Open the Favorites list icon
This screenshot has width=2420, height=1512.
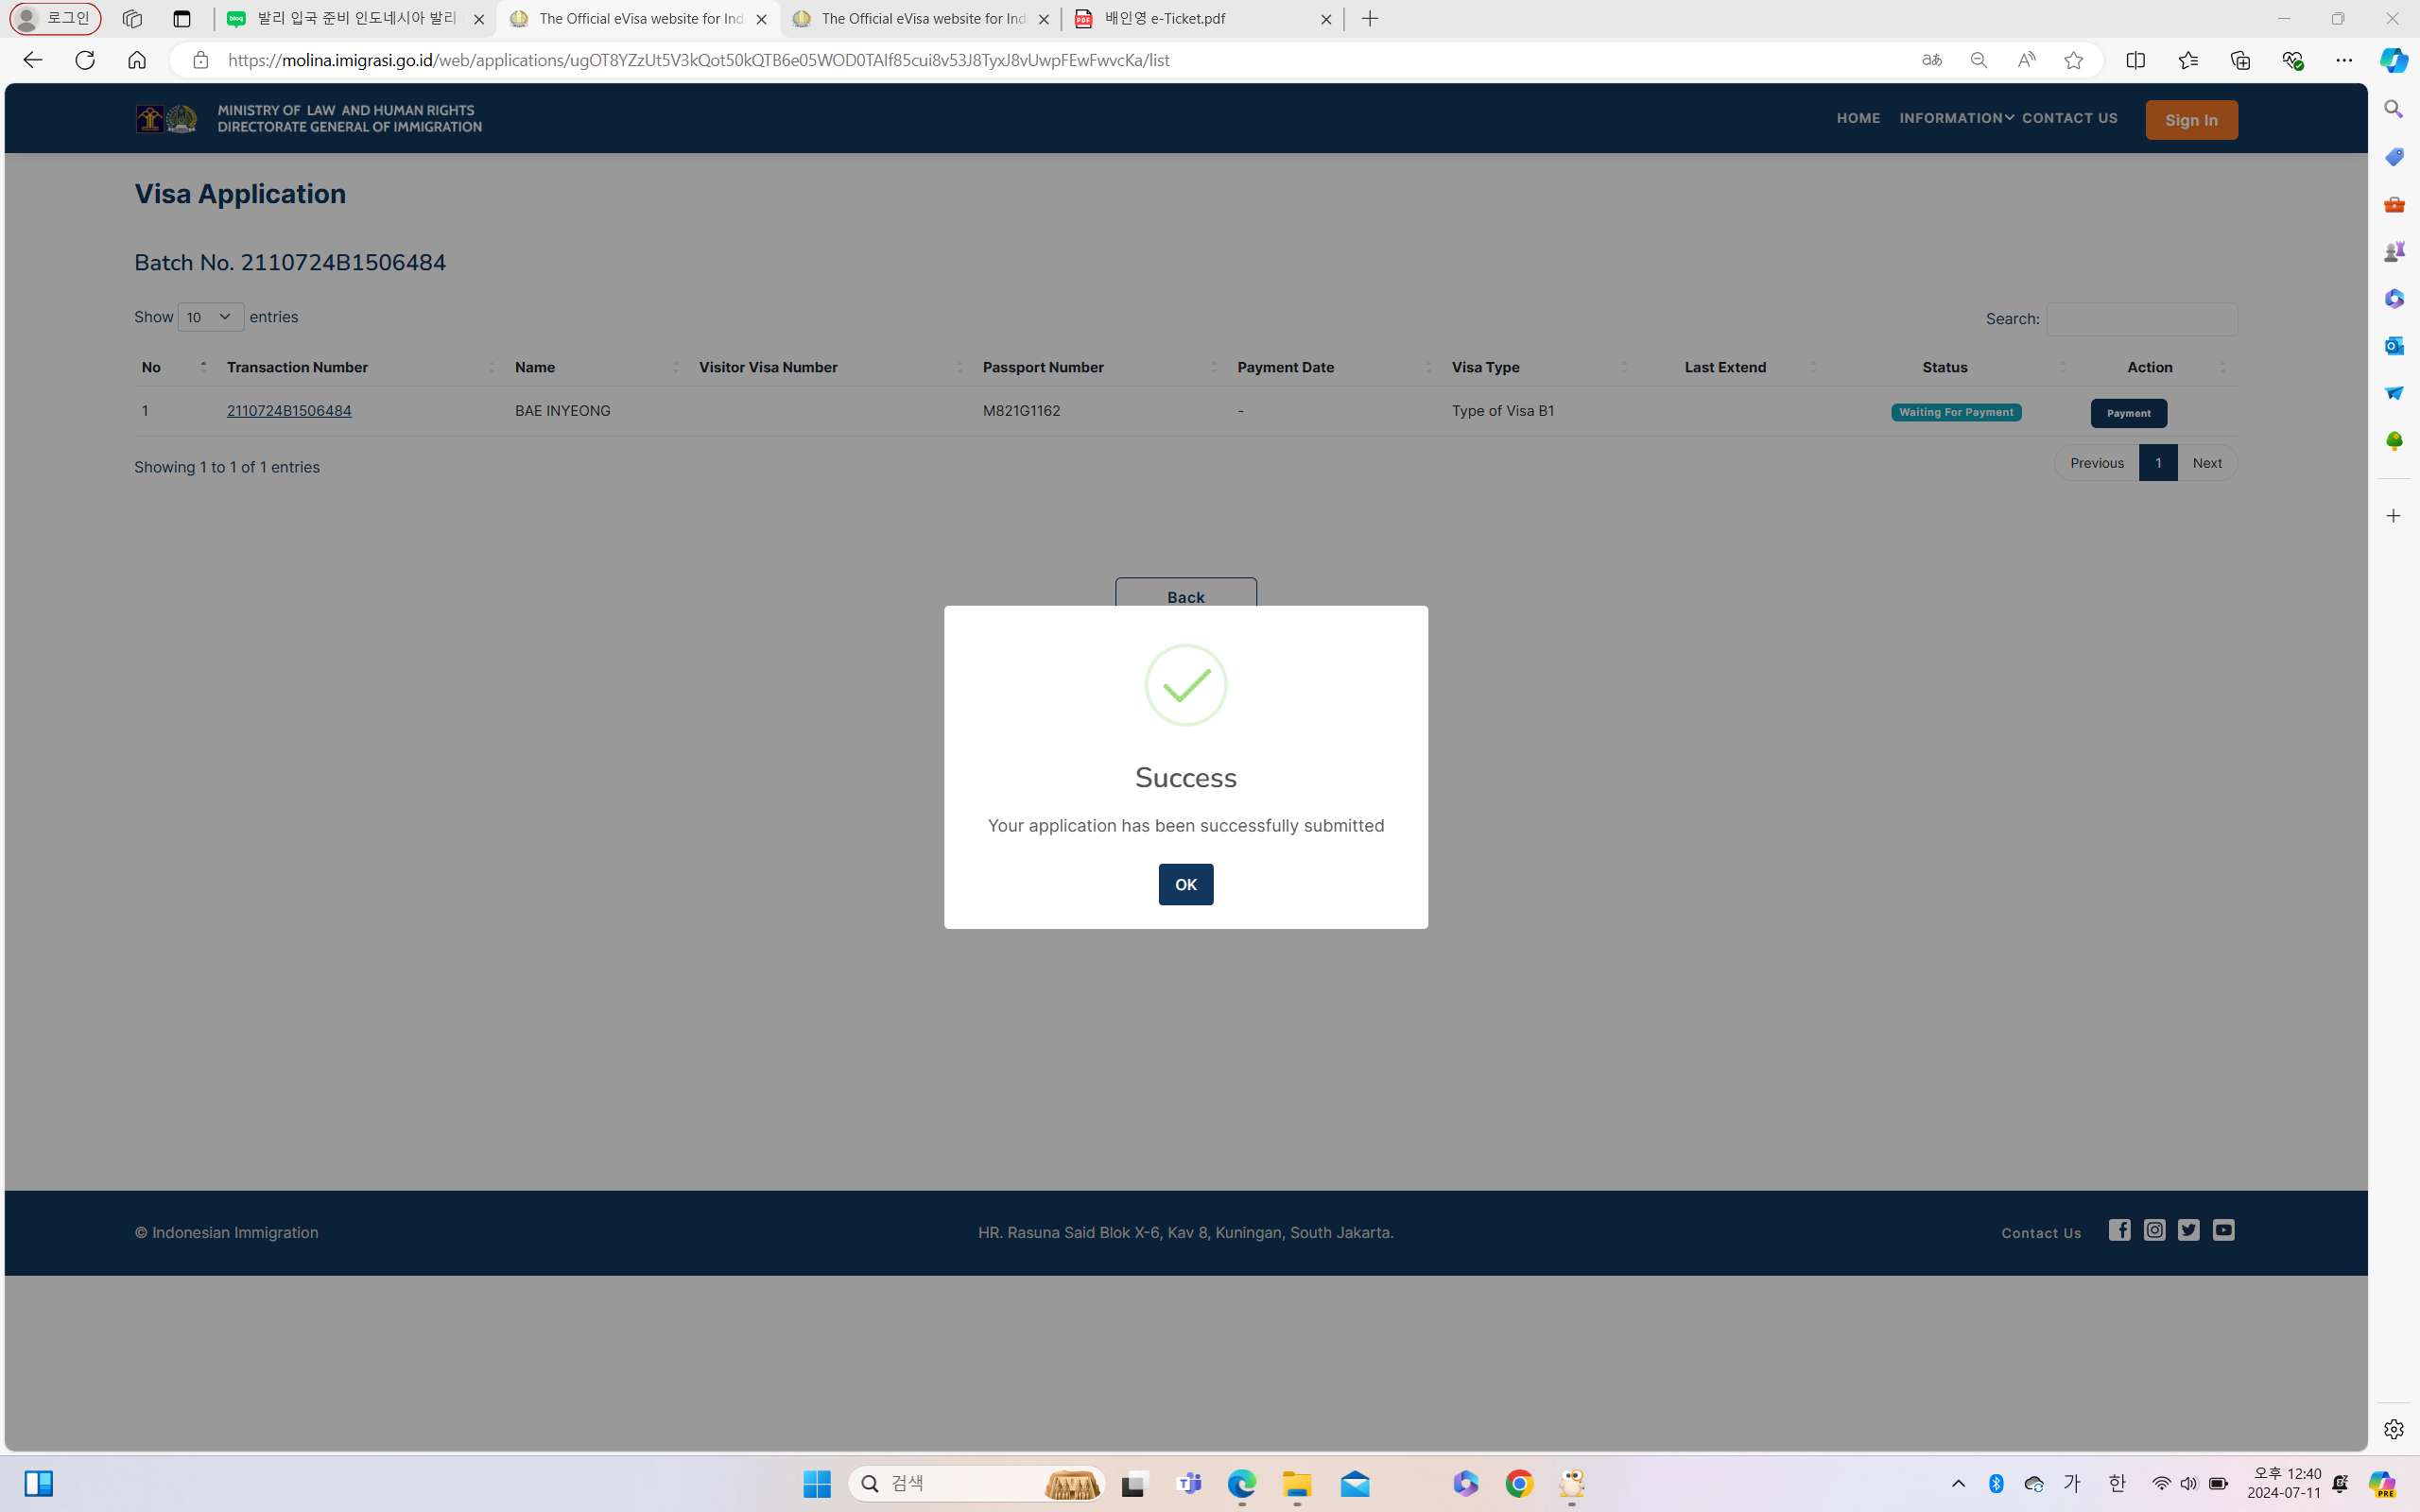point(2187,60)
